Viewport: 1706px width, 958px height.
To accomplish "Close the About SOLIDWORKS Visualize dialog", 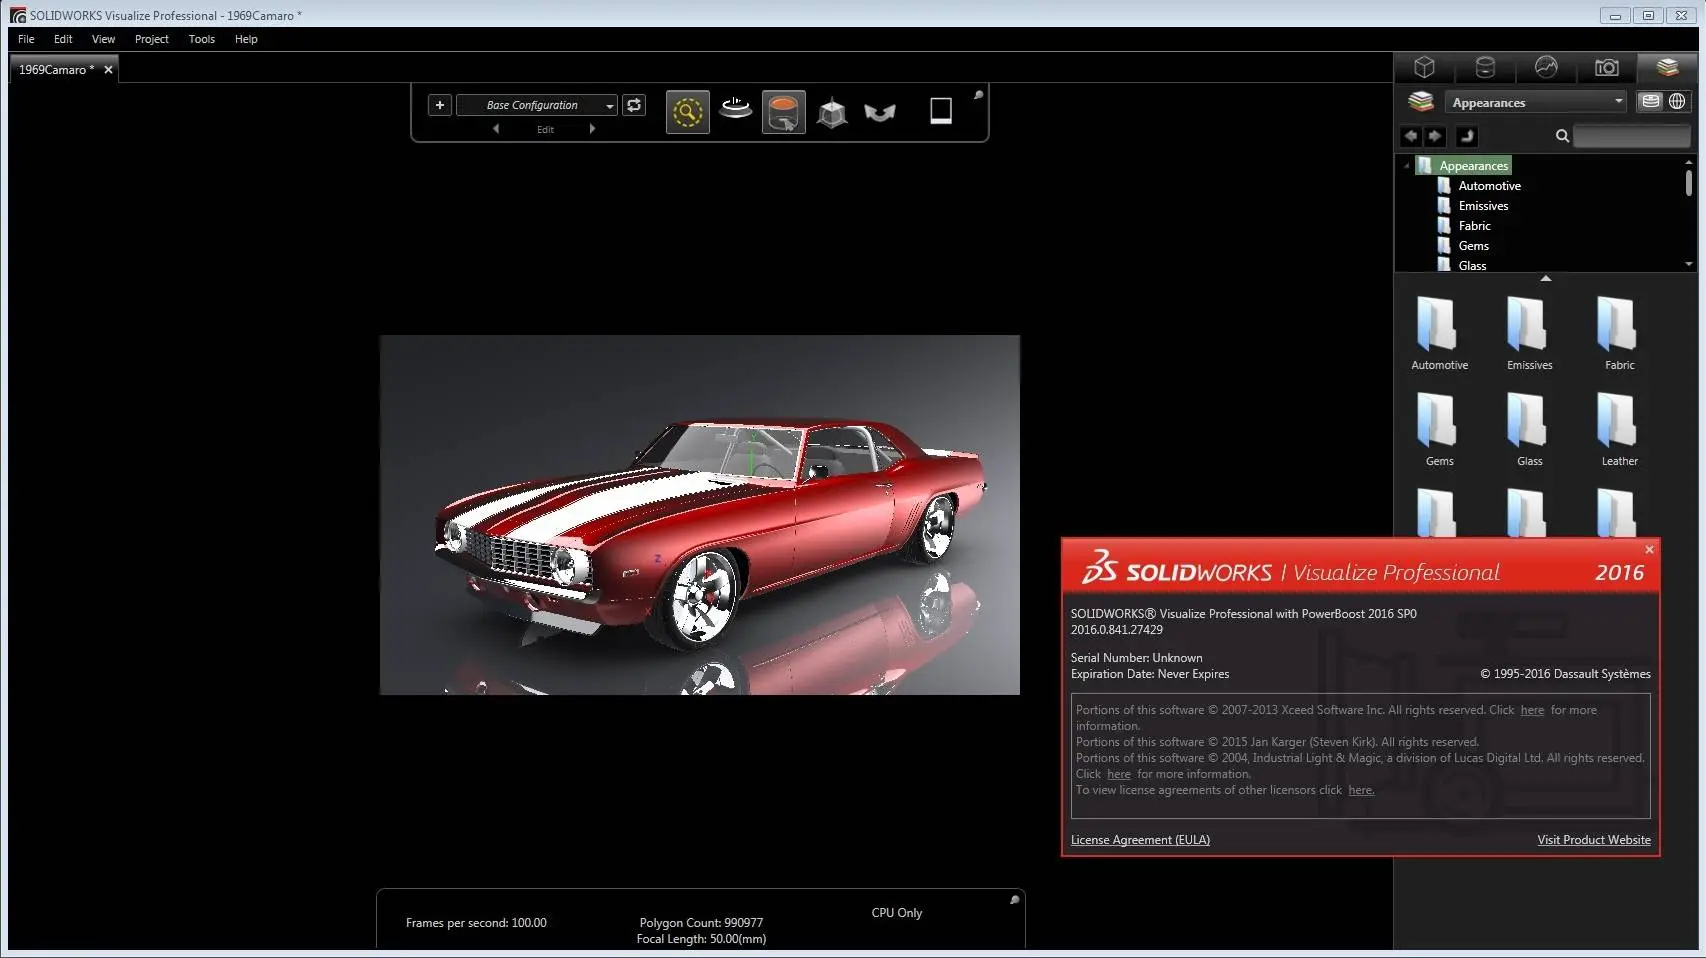I will click(x=1649, y=549).
